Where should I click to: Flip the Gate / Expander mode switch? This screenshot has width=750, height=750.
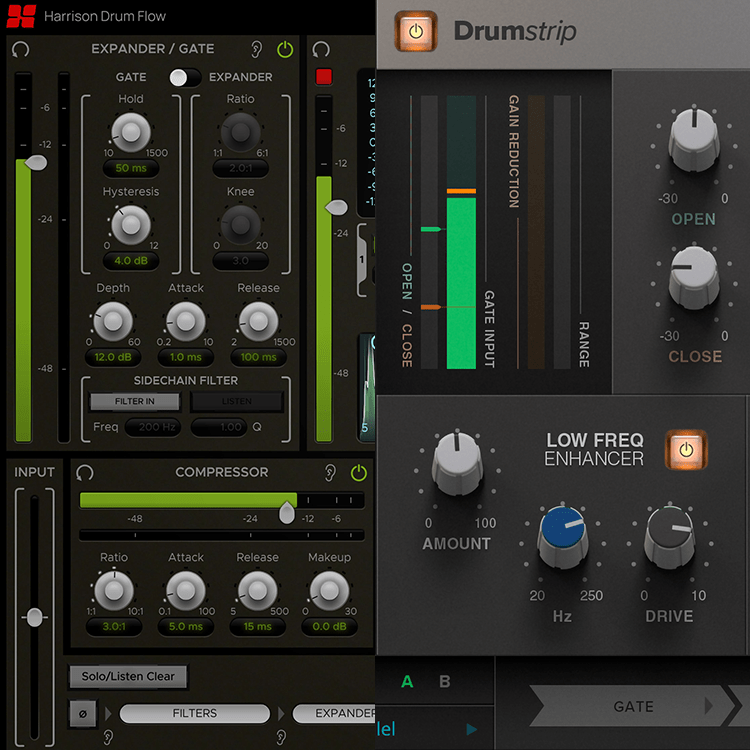click(185, 77)
